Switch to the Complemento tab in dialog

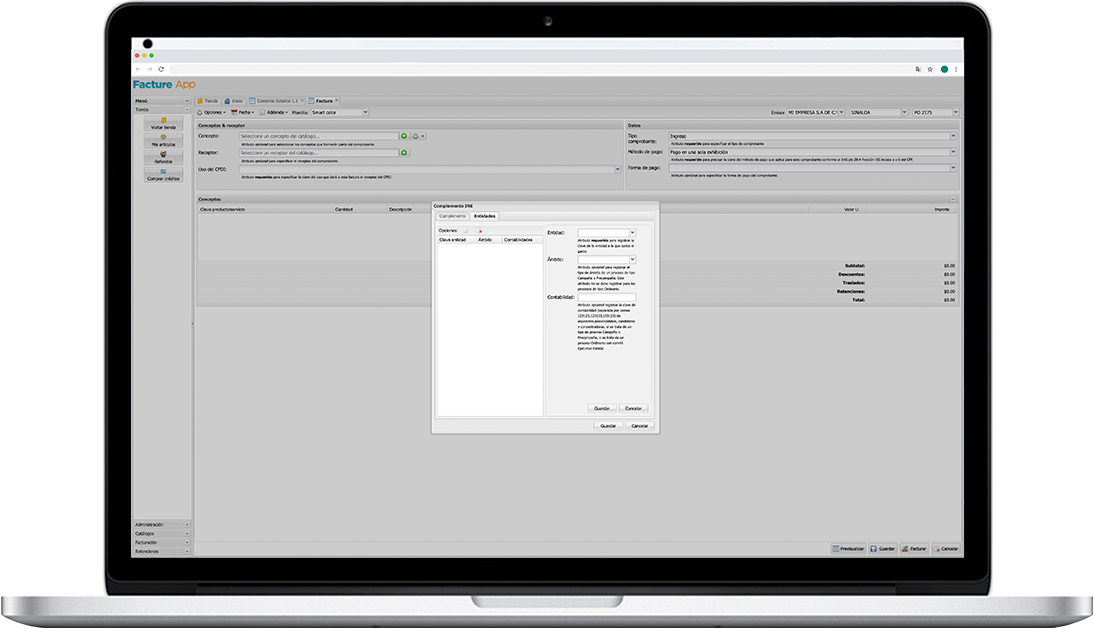point(452,216)
